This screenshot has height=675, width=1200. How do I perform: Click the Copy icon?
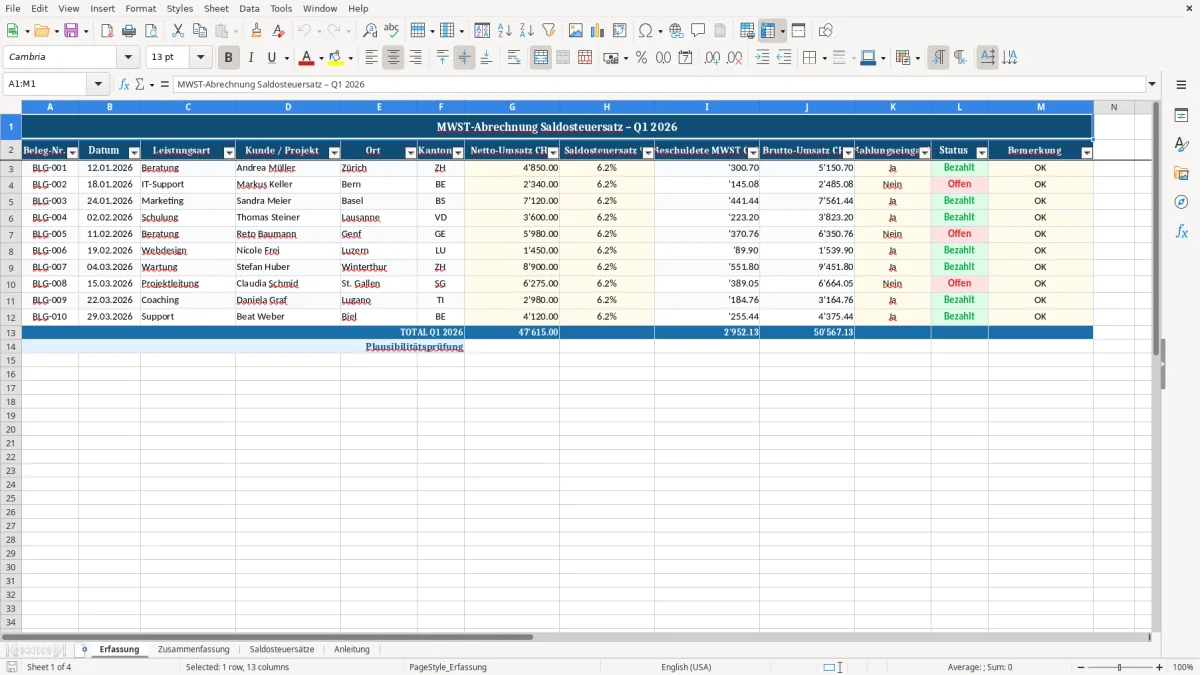pyautogui.click(x=200, y=31)
